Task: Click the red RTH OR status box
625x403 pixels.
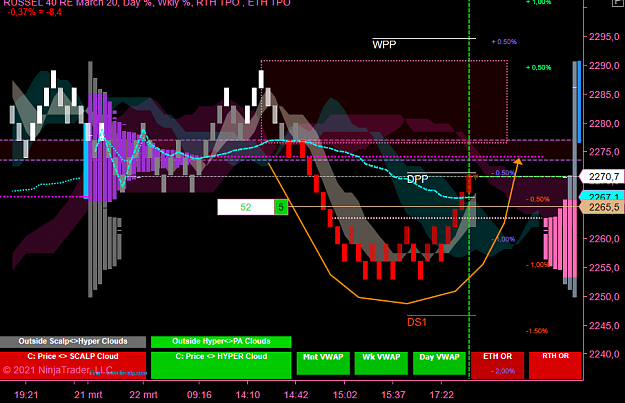Action: pos(555,365)
